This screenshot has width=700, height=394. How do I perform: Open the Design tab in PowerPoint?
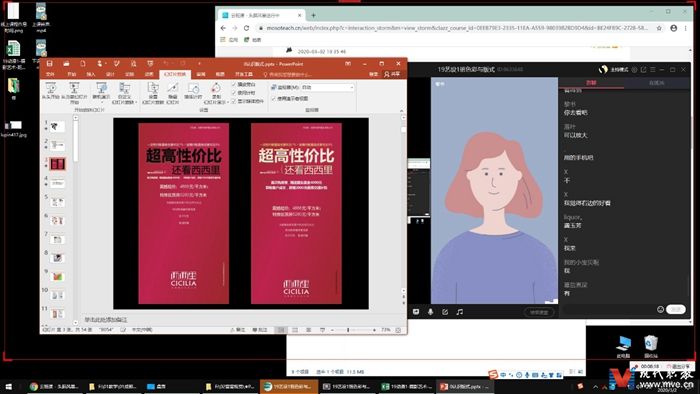(x=110, y=74)
